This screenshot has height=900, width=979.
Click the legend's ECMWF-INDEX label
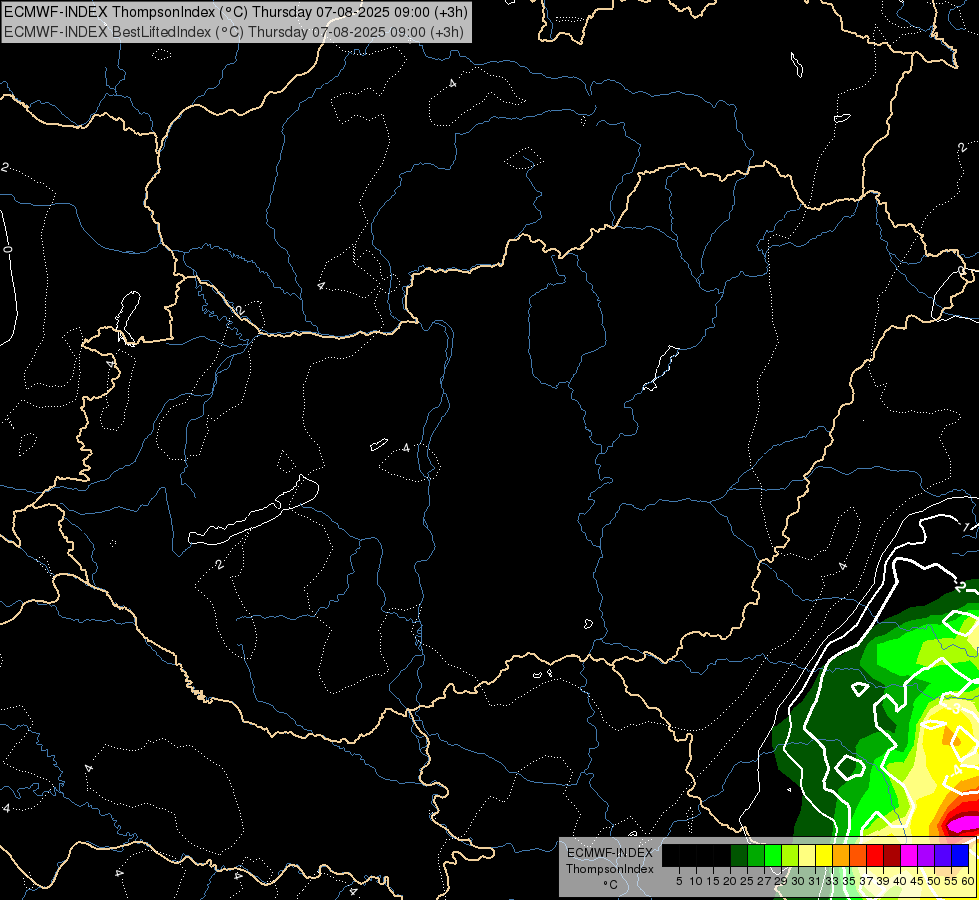[610, 853]
